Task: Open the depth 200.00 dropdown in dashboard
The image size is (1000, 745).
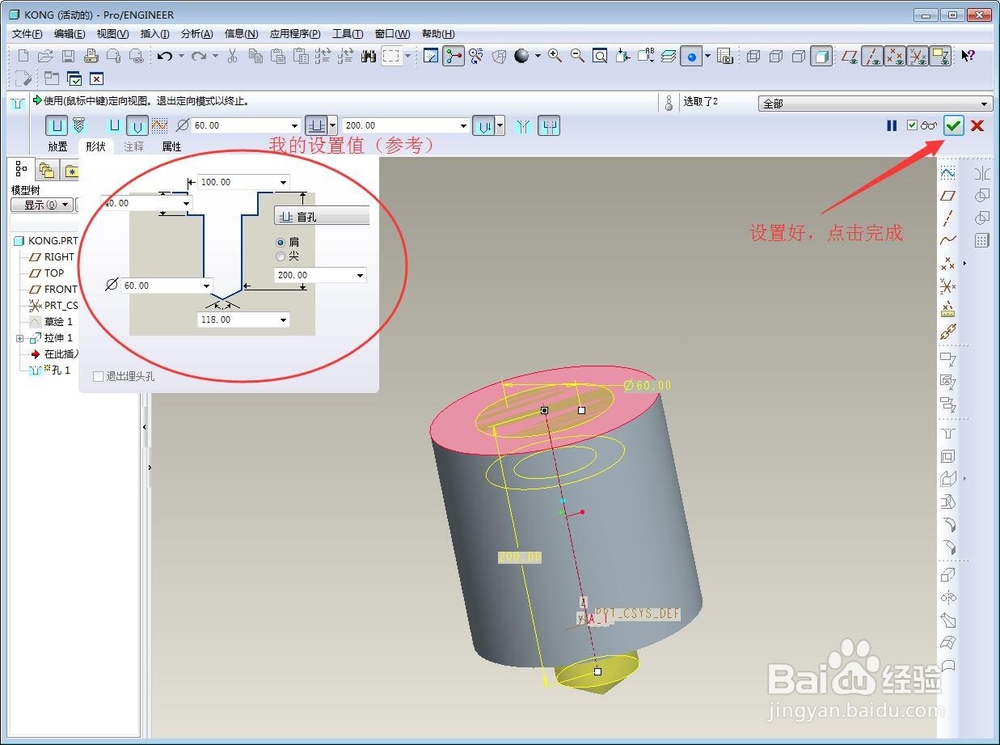Action: point(463,126)
